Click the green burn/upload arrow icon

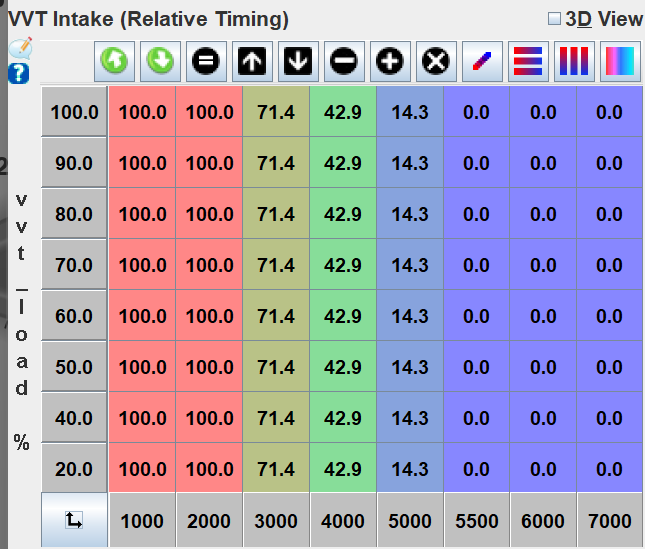pos(115,61)
